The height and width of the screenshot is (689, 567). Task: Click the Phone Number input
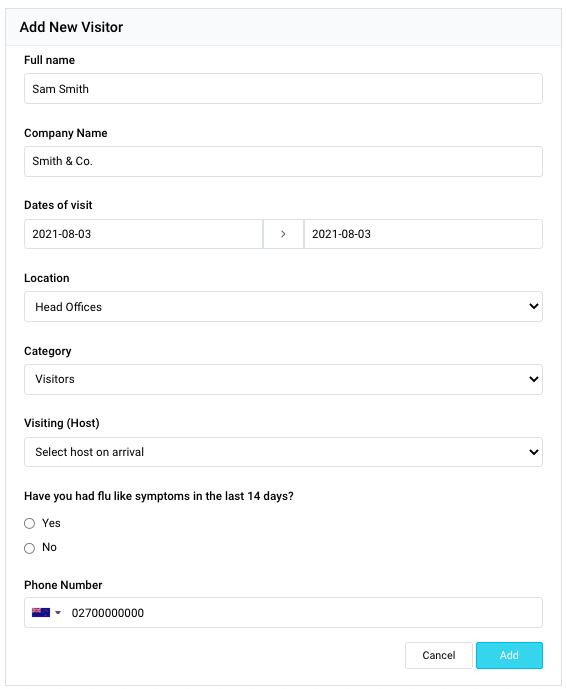[x=303, y=613]
